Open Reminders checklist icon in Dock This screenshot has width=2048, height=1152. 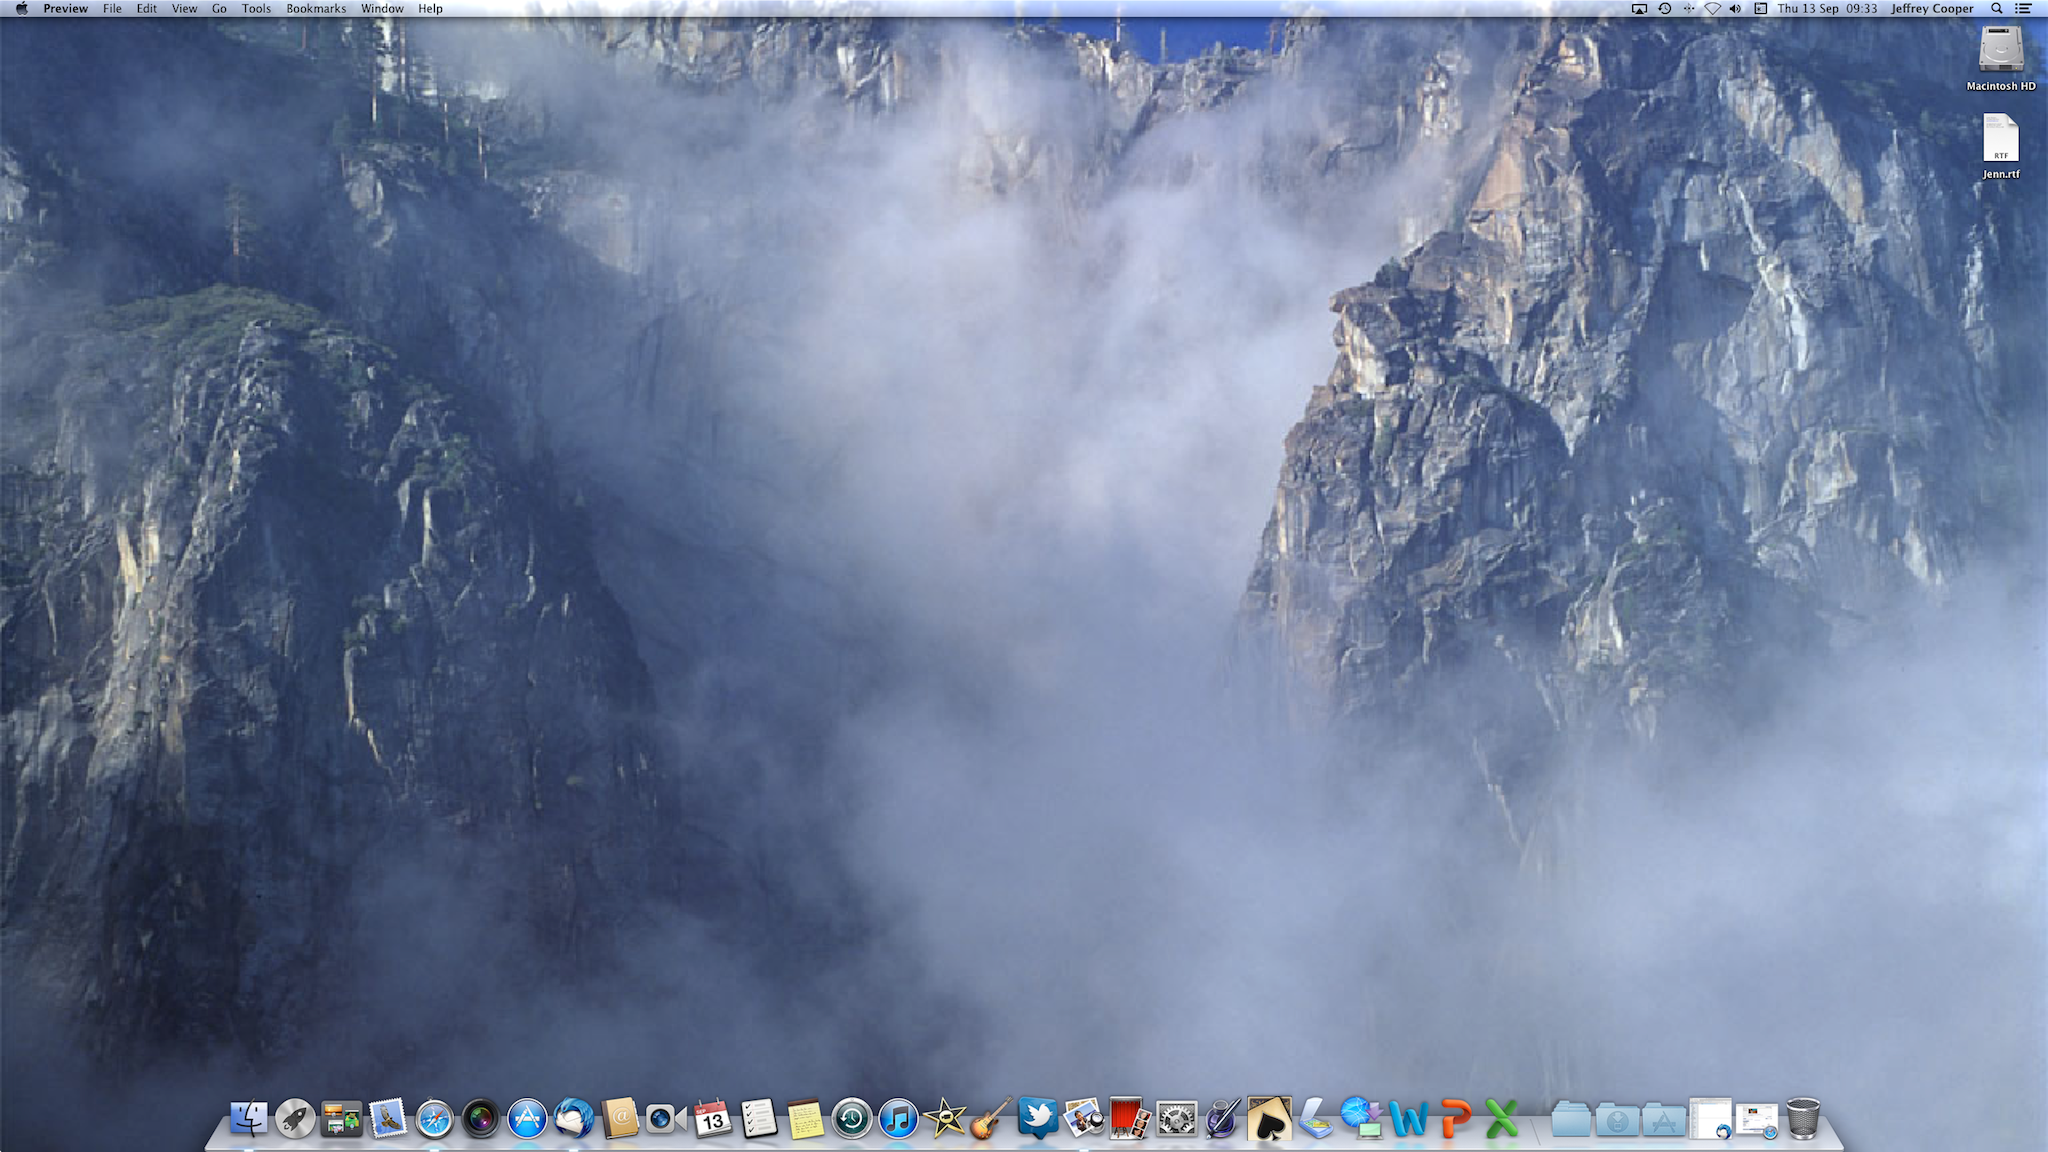759,1118
